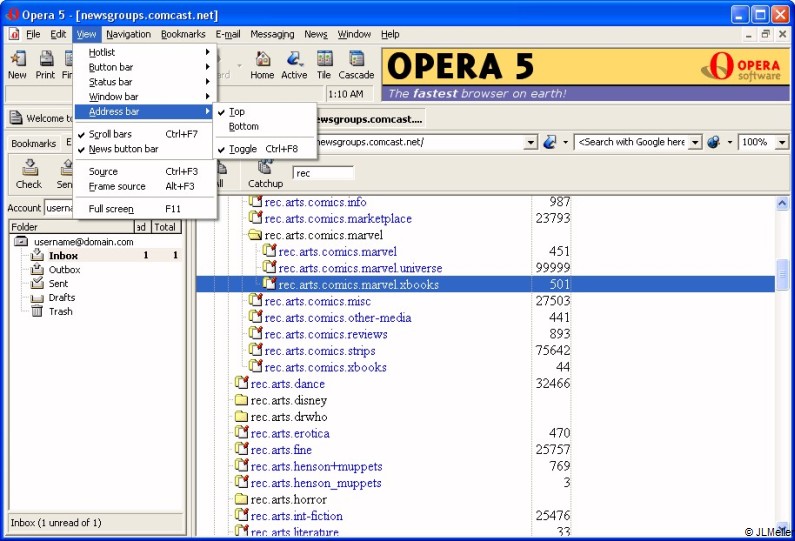Collapse the open rec.arts.comics.marvel folder
This screenshot has height=541, width=795.
click(255, 235)
